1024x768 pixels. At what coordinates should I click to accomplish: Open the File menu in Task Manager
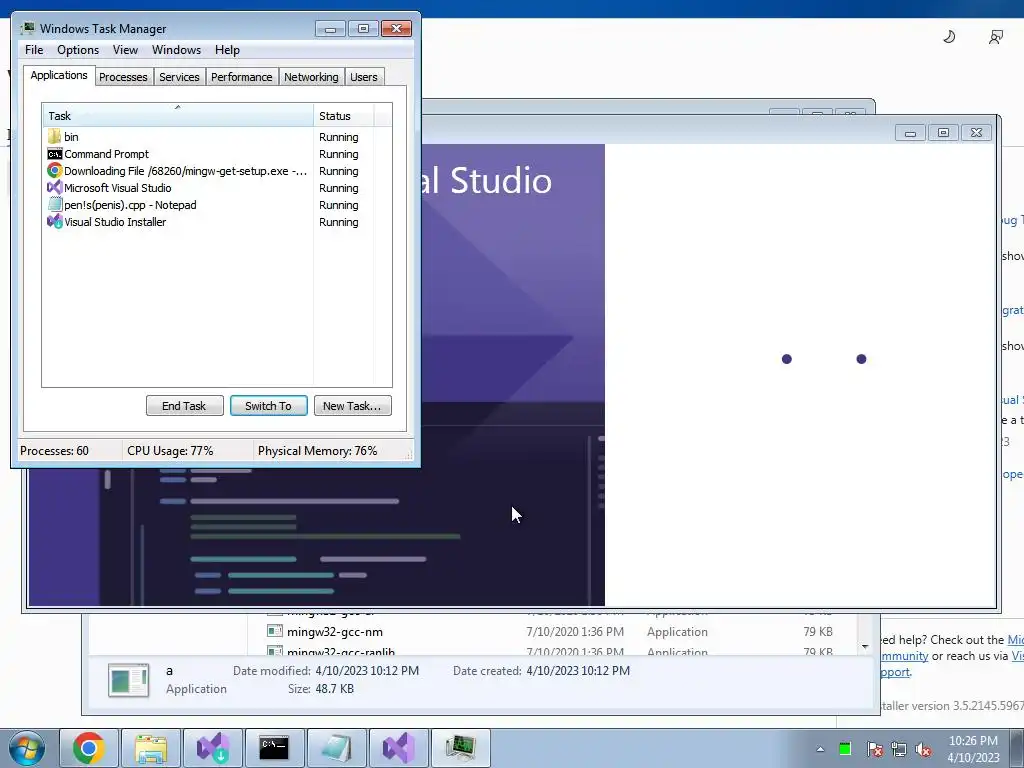coord(34,50)
